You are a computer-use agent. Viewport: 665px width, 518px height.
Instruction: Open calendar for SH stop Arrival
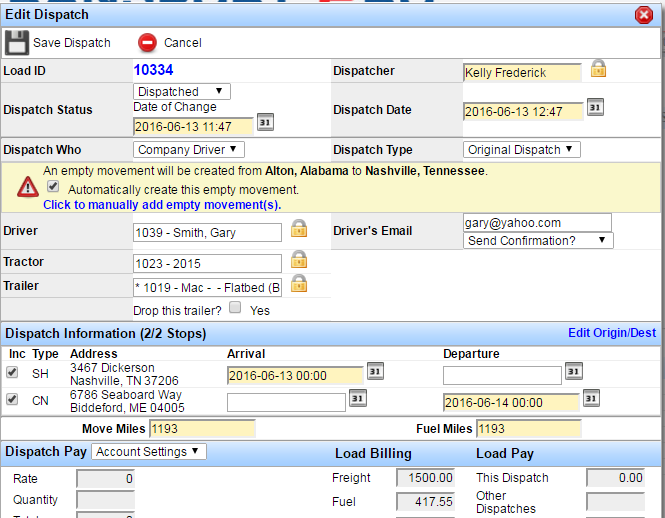pyautogui.click(x=375, y=371)
